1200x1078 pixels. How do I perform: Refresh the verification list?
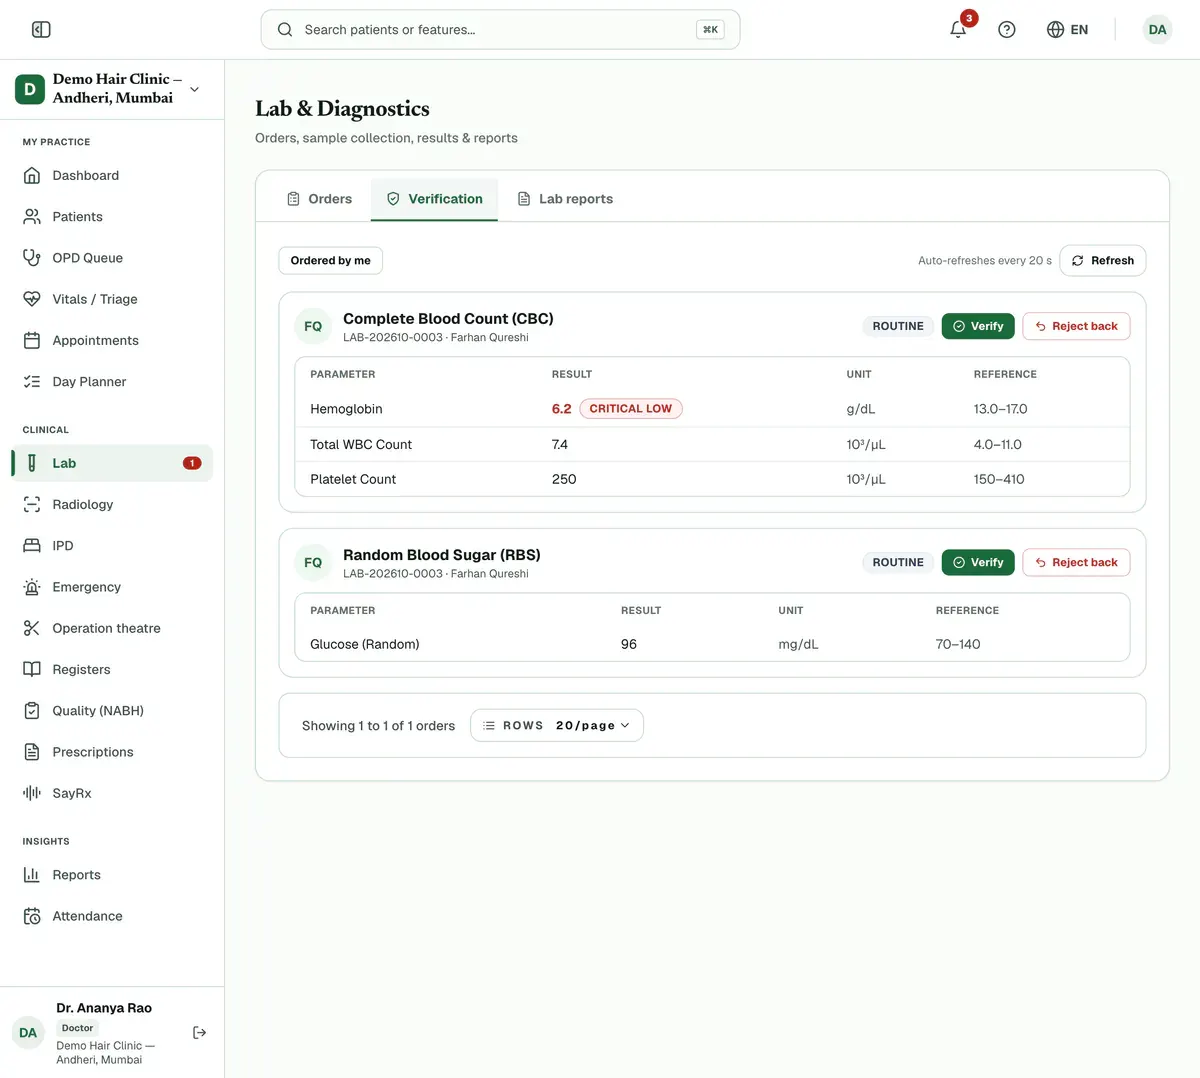pyautogui.click(x=1102, y=260)
